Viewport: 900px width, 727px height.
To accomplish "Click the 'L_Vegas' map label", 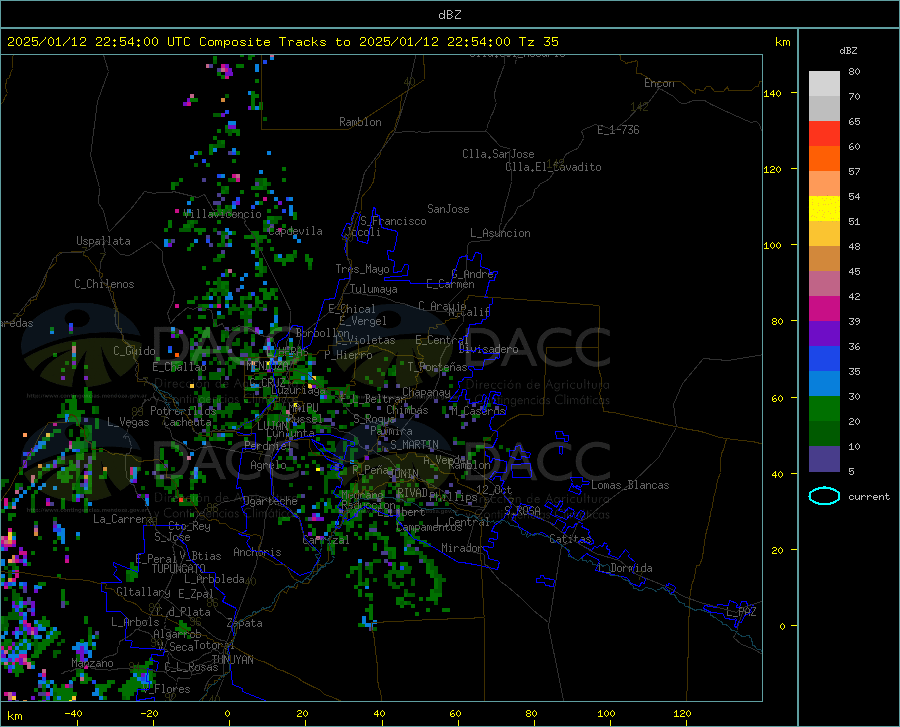I will [128, 422].
